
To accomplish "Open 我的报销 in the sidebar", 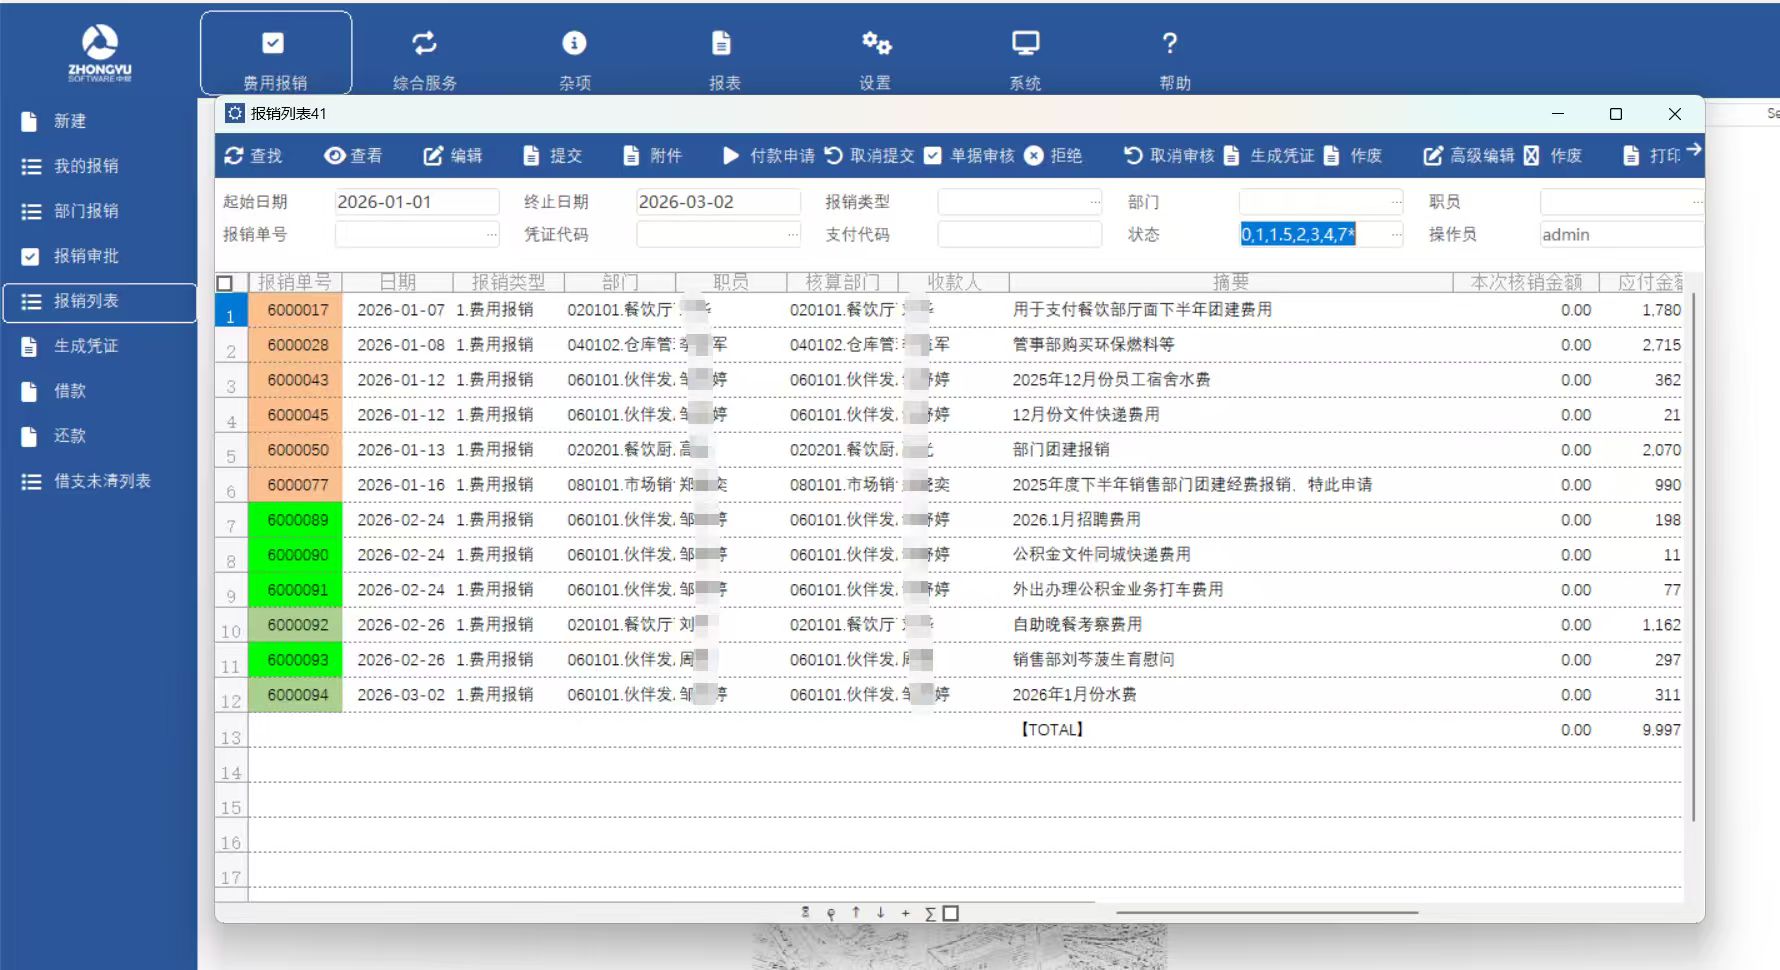I will tap(86, 166).
